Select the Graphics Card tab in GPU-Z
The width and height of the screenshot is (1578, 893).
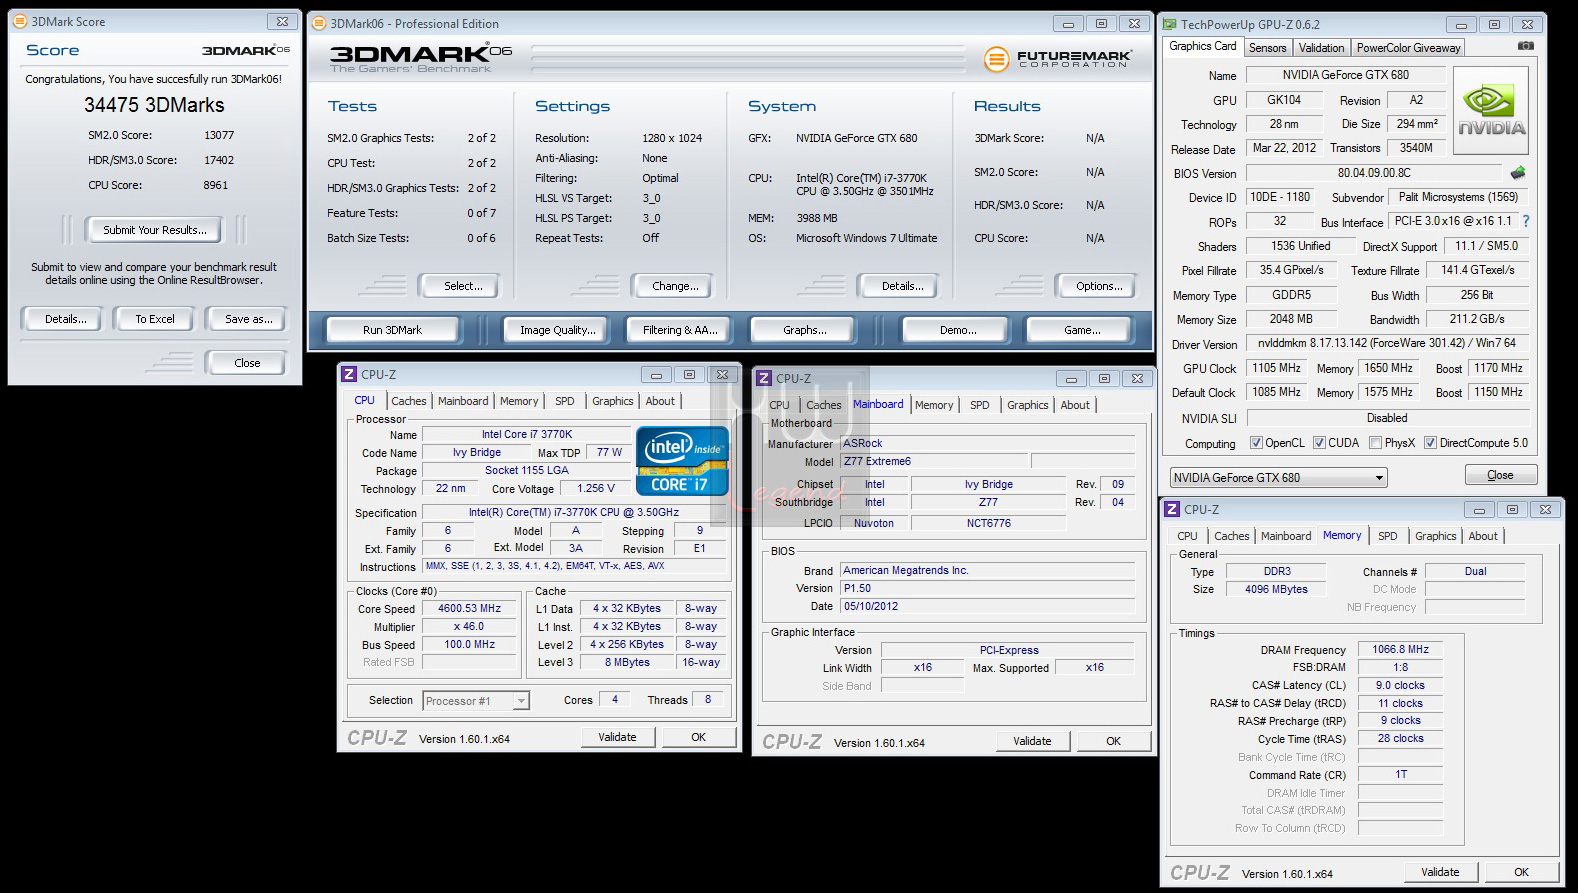tap(1203, 46)
